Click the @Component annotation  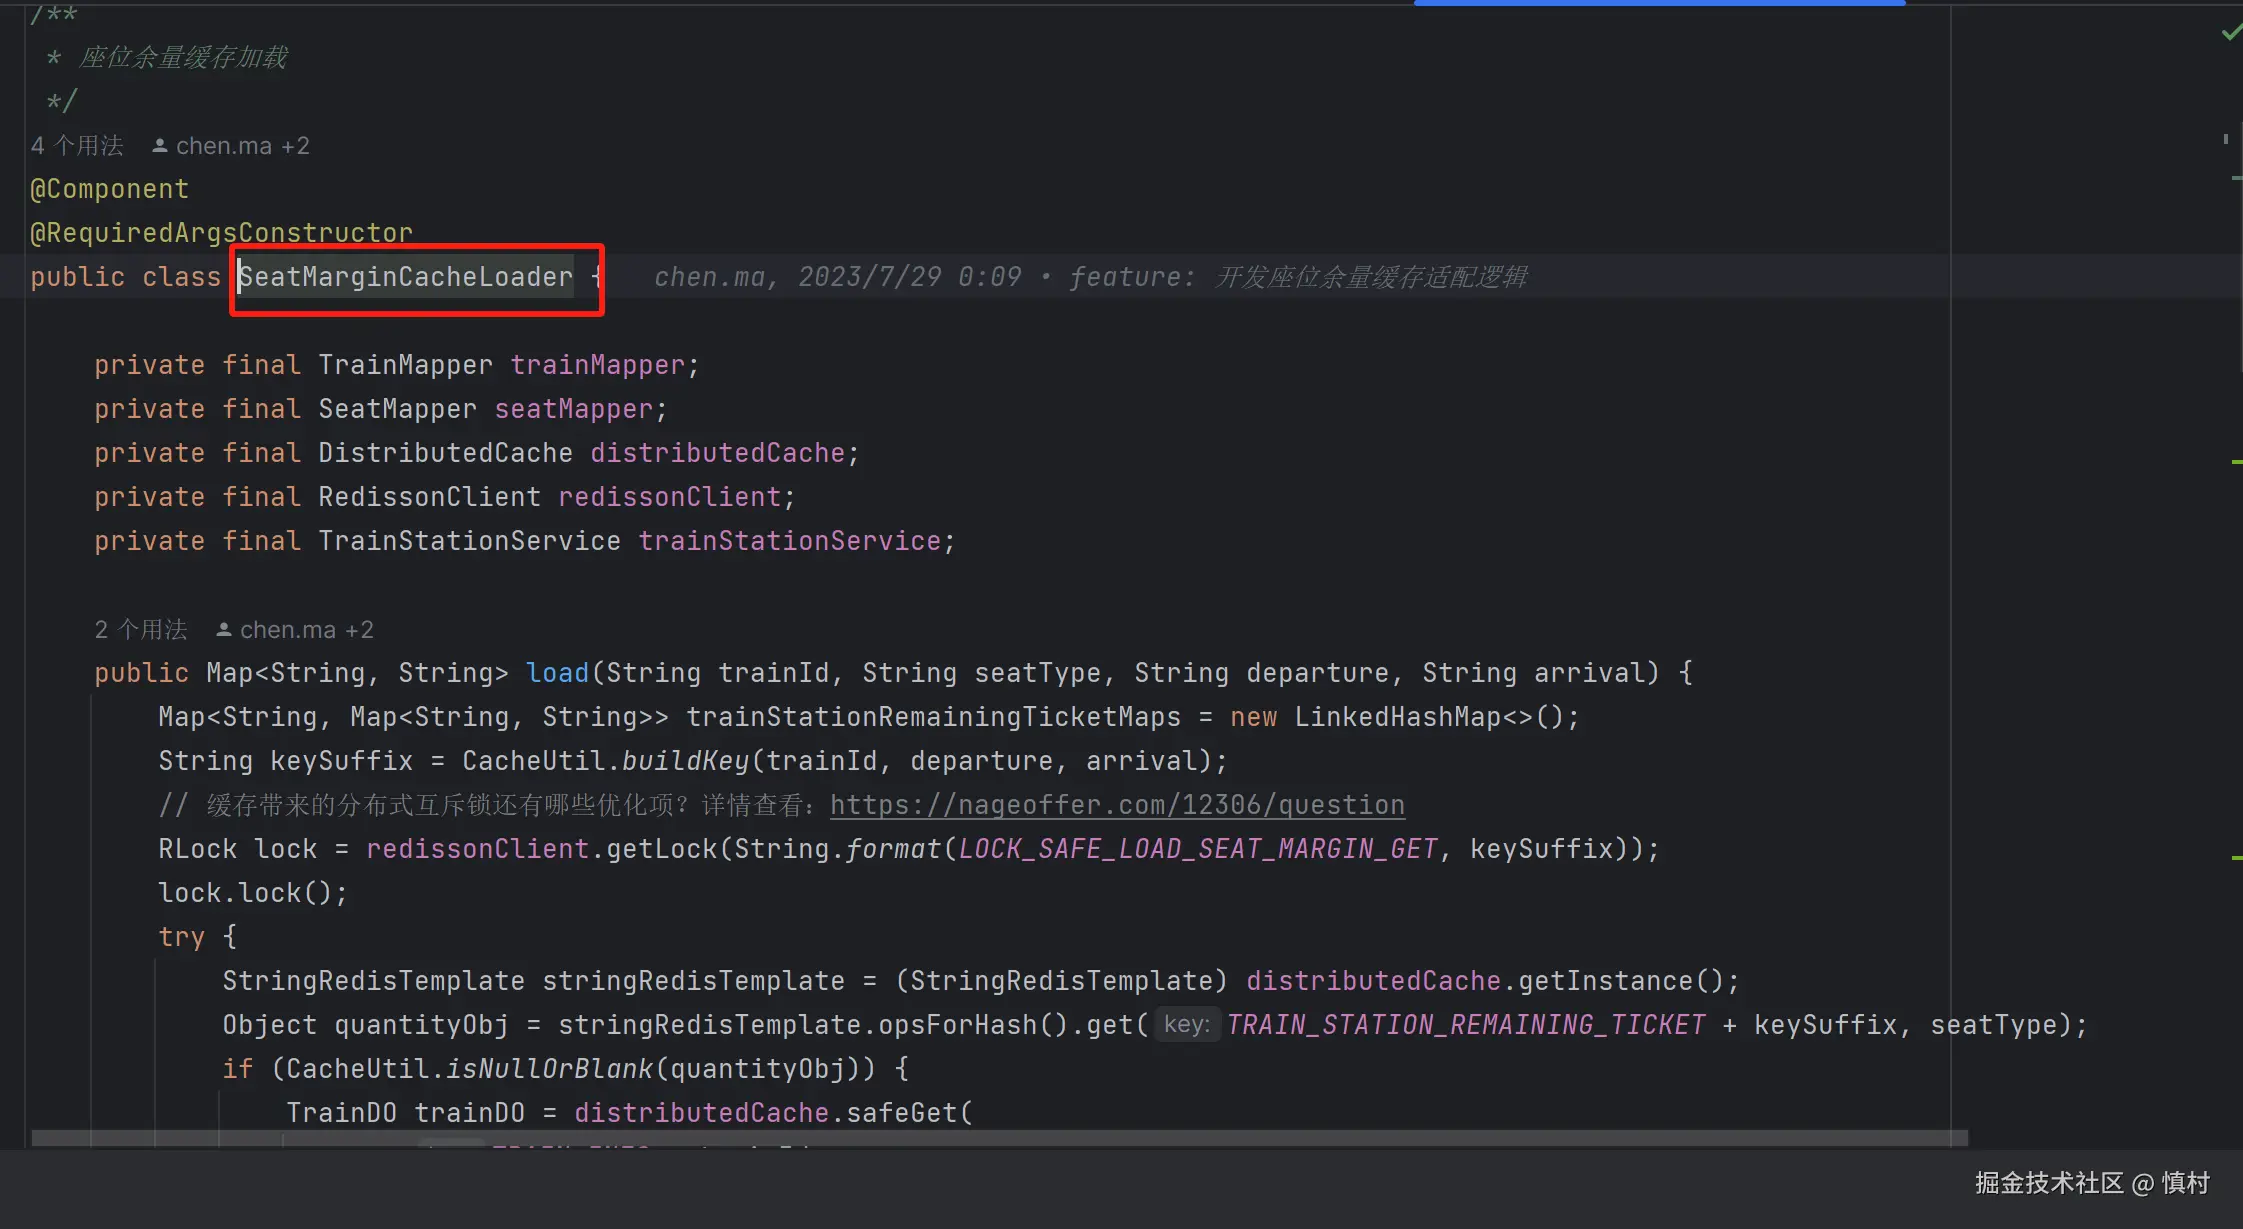pyautogui.click(x=109, y=189)
